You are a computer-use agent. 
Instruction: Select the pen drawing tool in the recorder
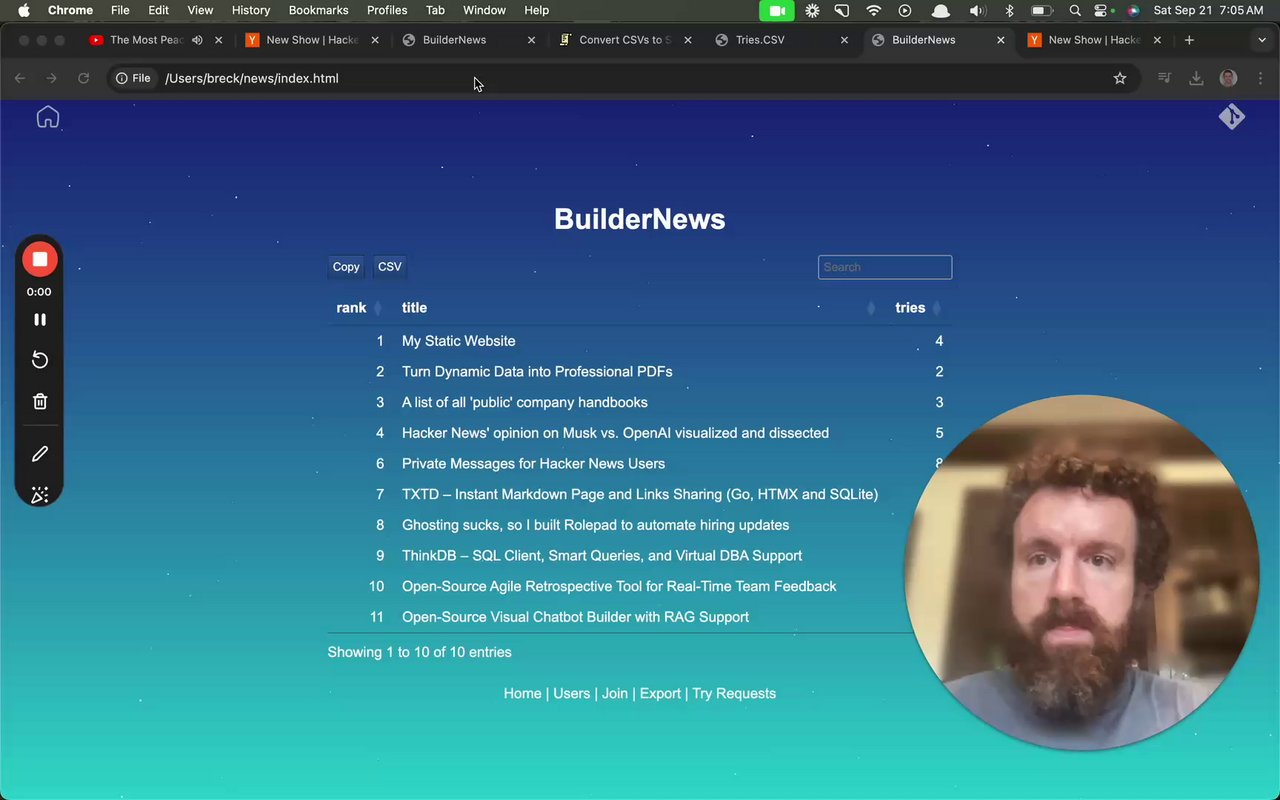[x=40, y=454]
